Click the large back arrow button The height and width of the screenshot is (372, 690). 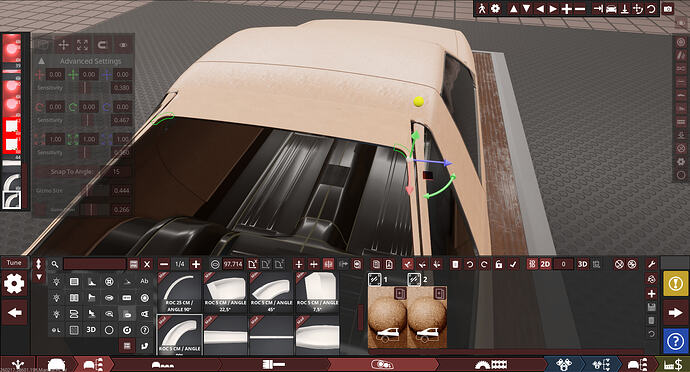[x=15, y=313]
